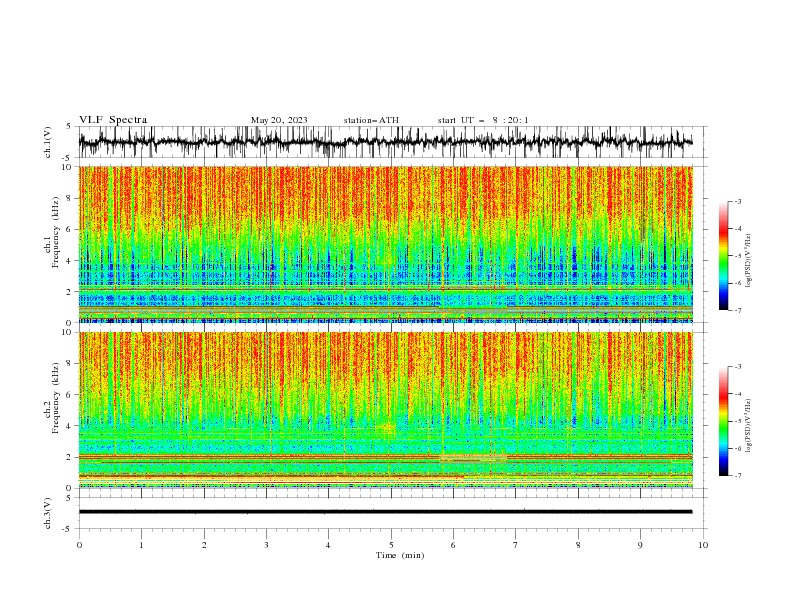This screenshot has height=612, width=792.
Task: Click the ch.2 spectrogram panel
Action: (x=386, y=410)
